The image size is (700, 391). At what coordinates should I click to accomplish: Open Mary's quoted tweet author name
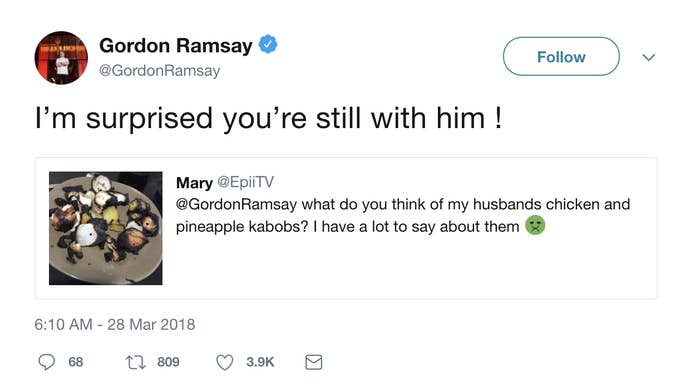coord(194,183)
